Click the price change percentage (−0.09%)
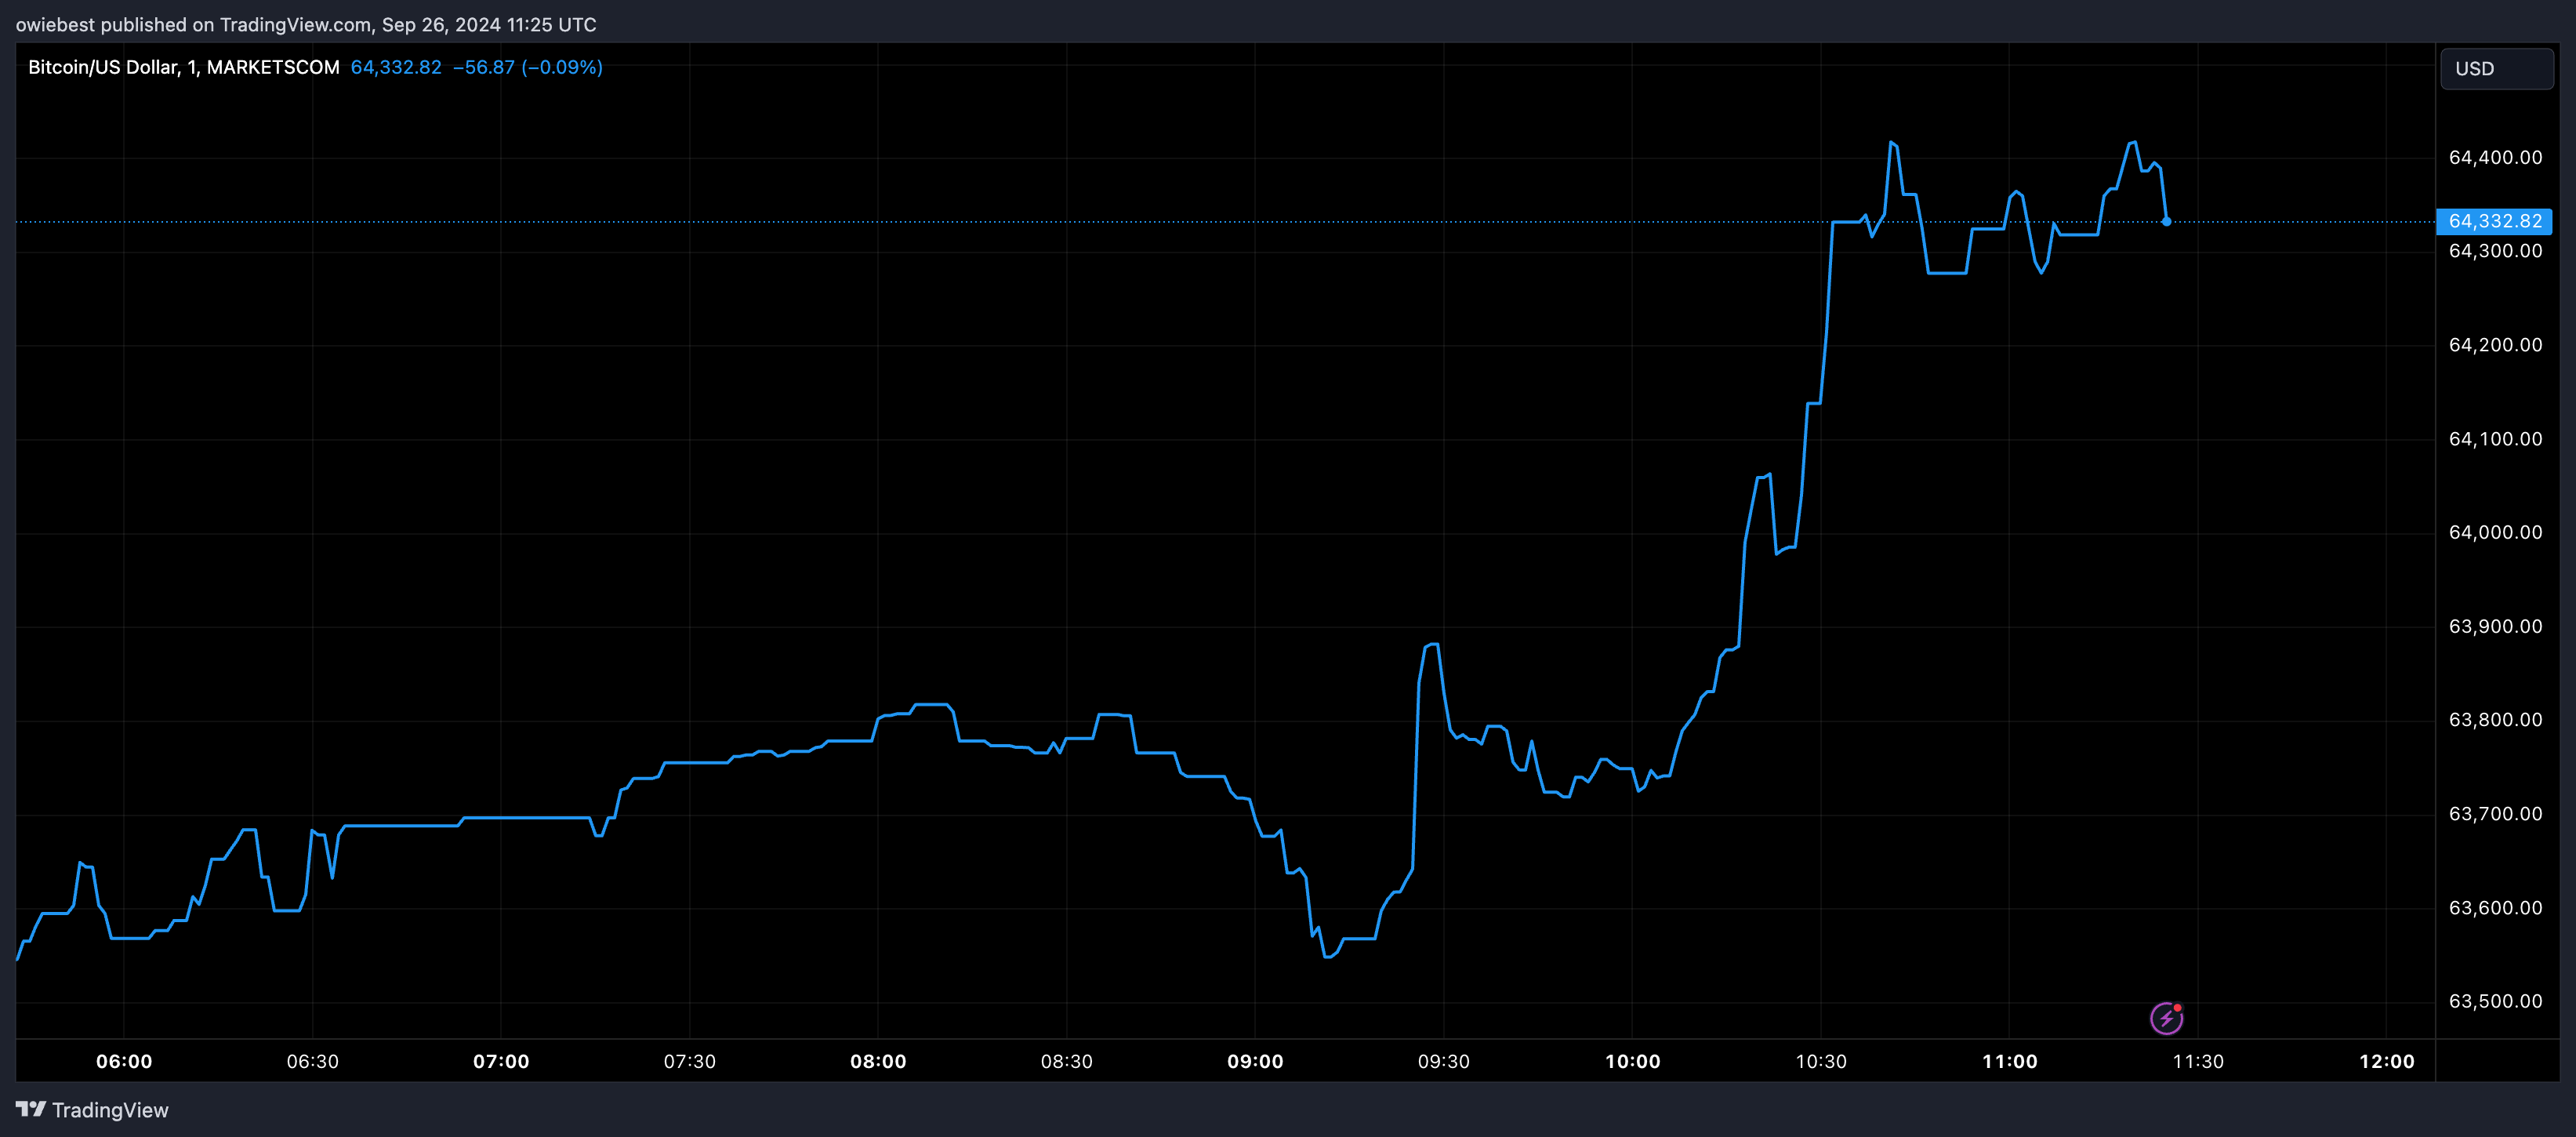 point(566,67)
